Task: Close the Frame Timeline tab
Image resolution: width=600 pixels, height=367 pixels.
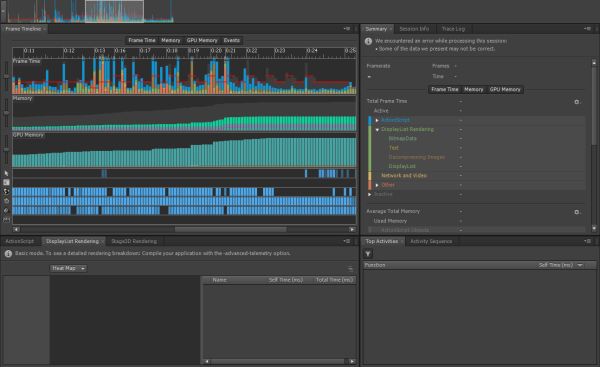Action: tap(45, 29)
